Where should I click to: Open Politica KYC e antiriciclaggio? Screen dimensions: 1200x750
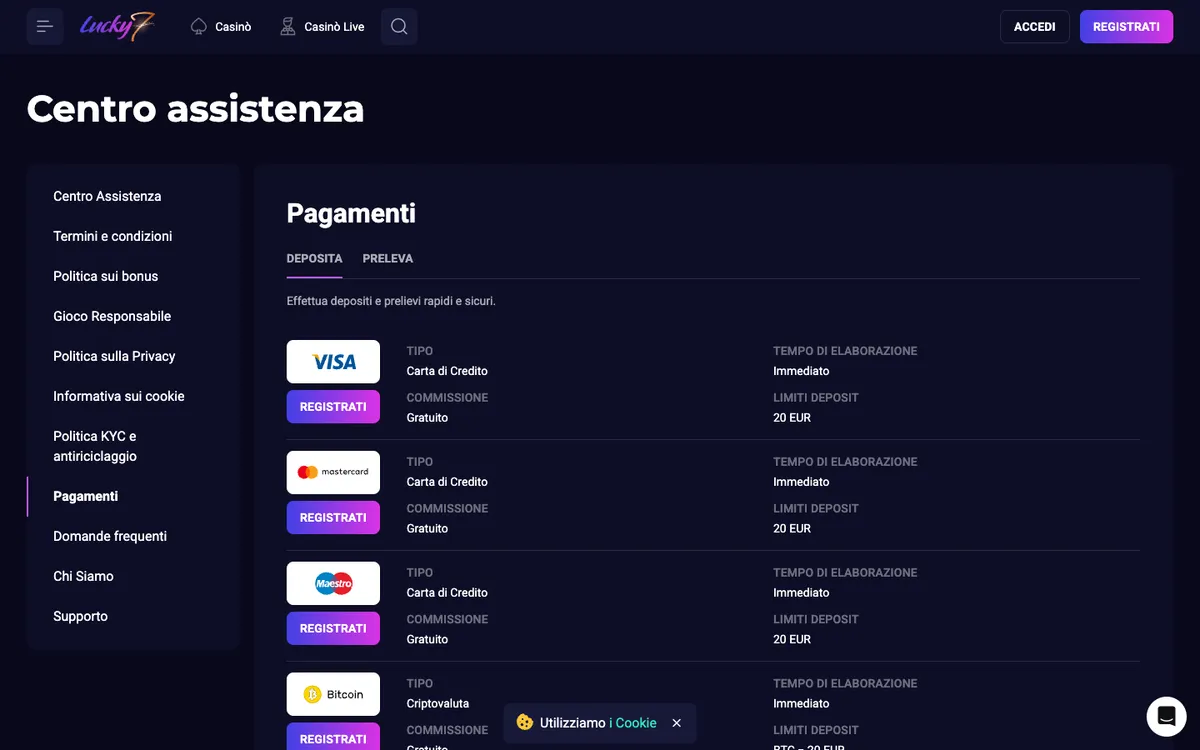click(x=96, y=446)
